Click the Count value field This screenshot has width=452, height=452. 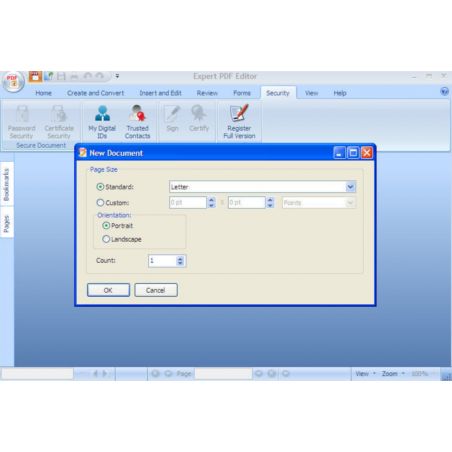[162, 261]
